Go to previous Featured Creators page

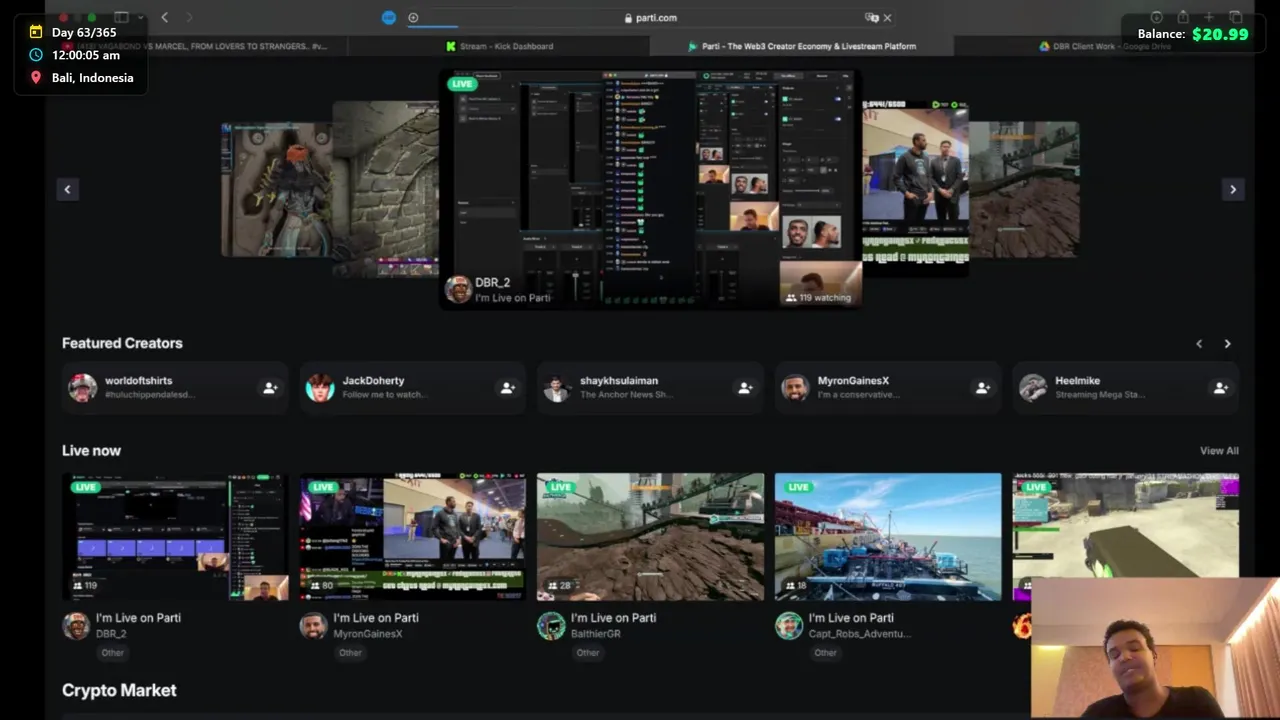point(1199,344)
